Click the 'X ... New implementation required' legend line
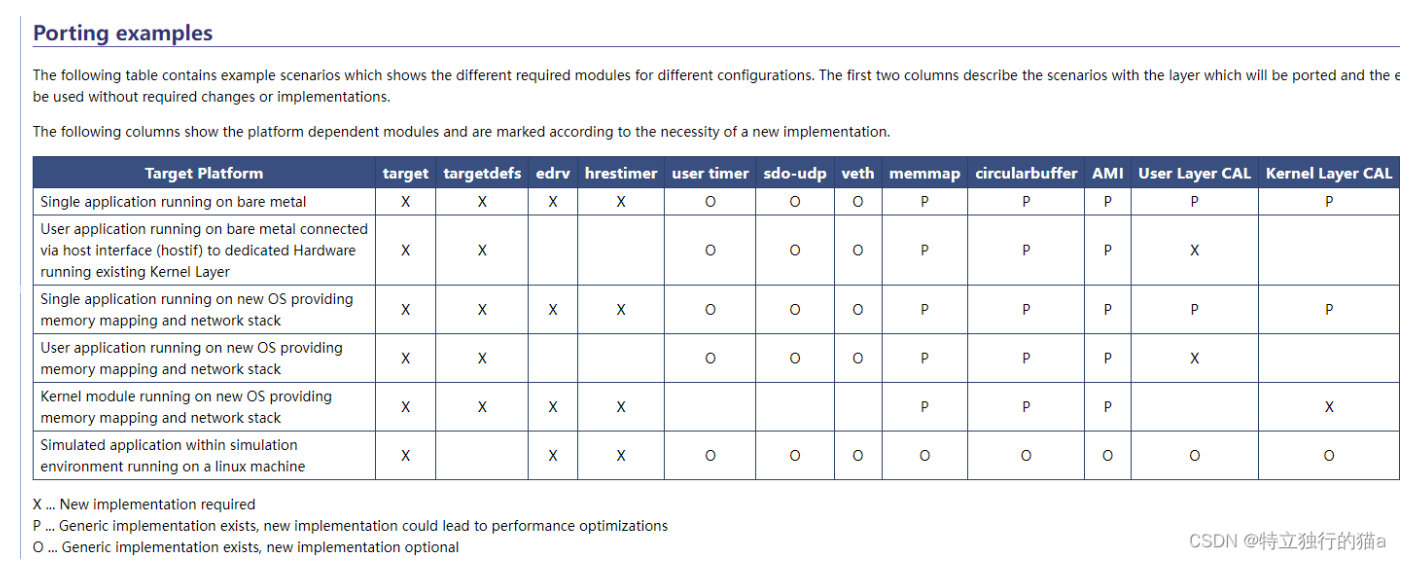 pos(144,504)
